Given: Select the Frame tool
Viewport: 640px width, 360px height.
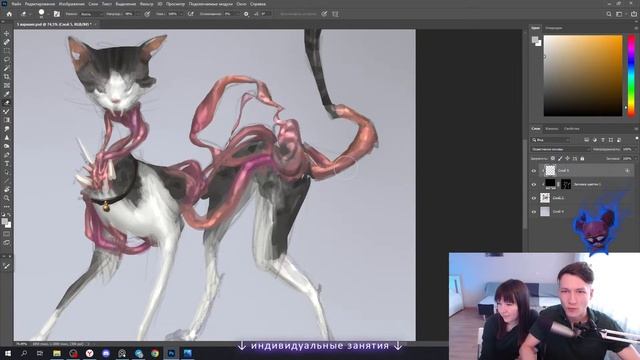Looking at the screenshot, I should click(x=7, y=85).
